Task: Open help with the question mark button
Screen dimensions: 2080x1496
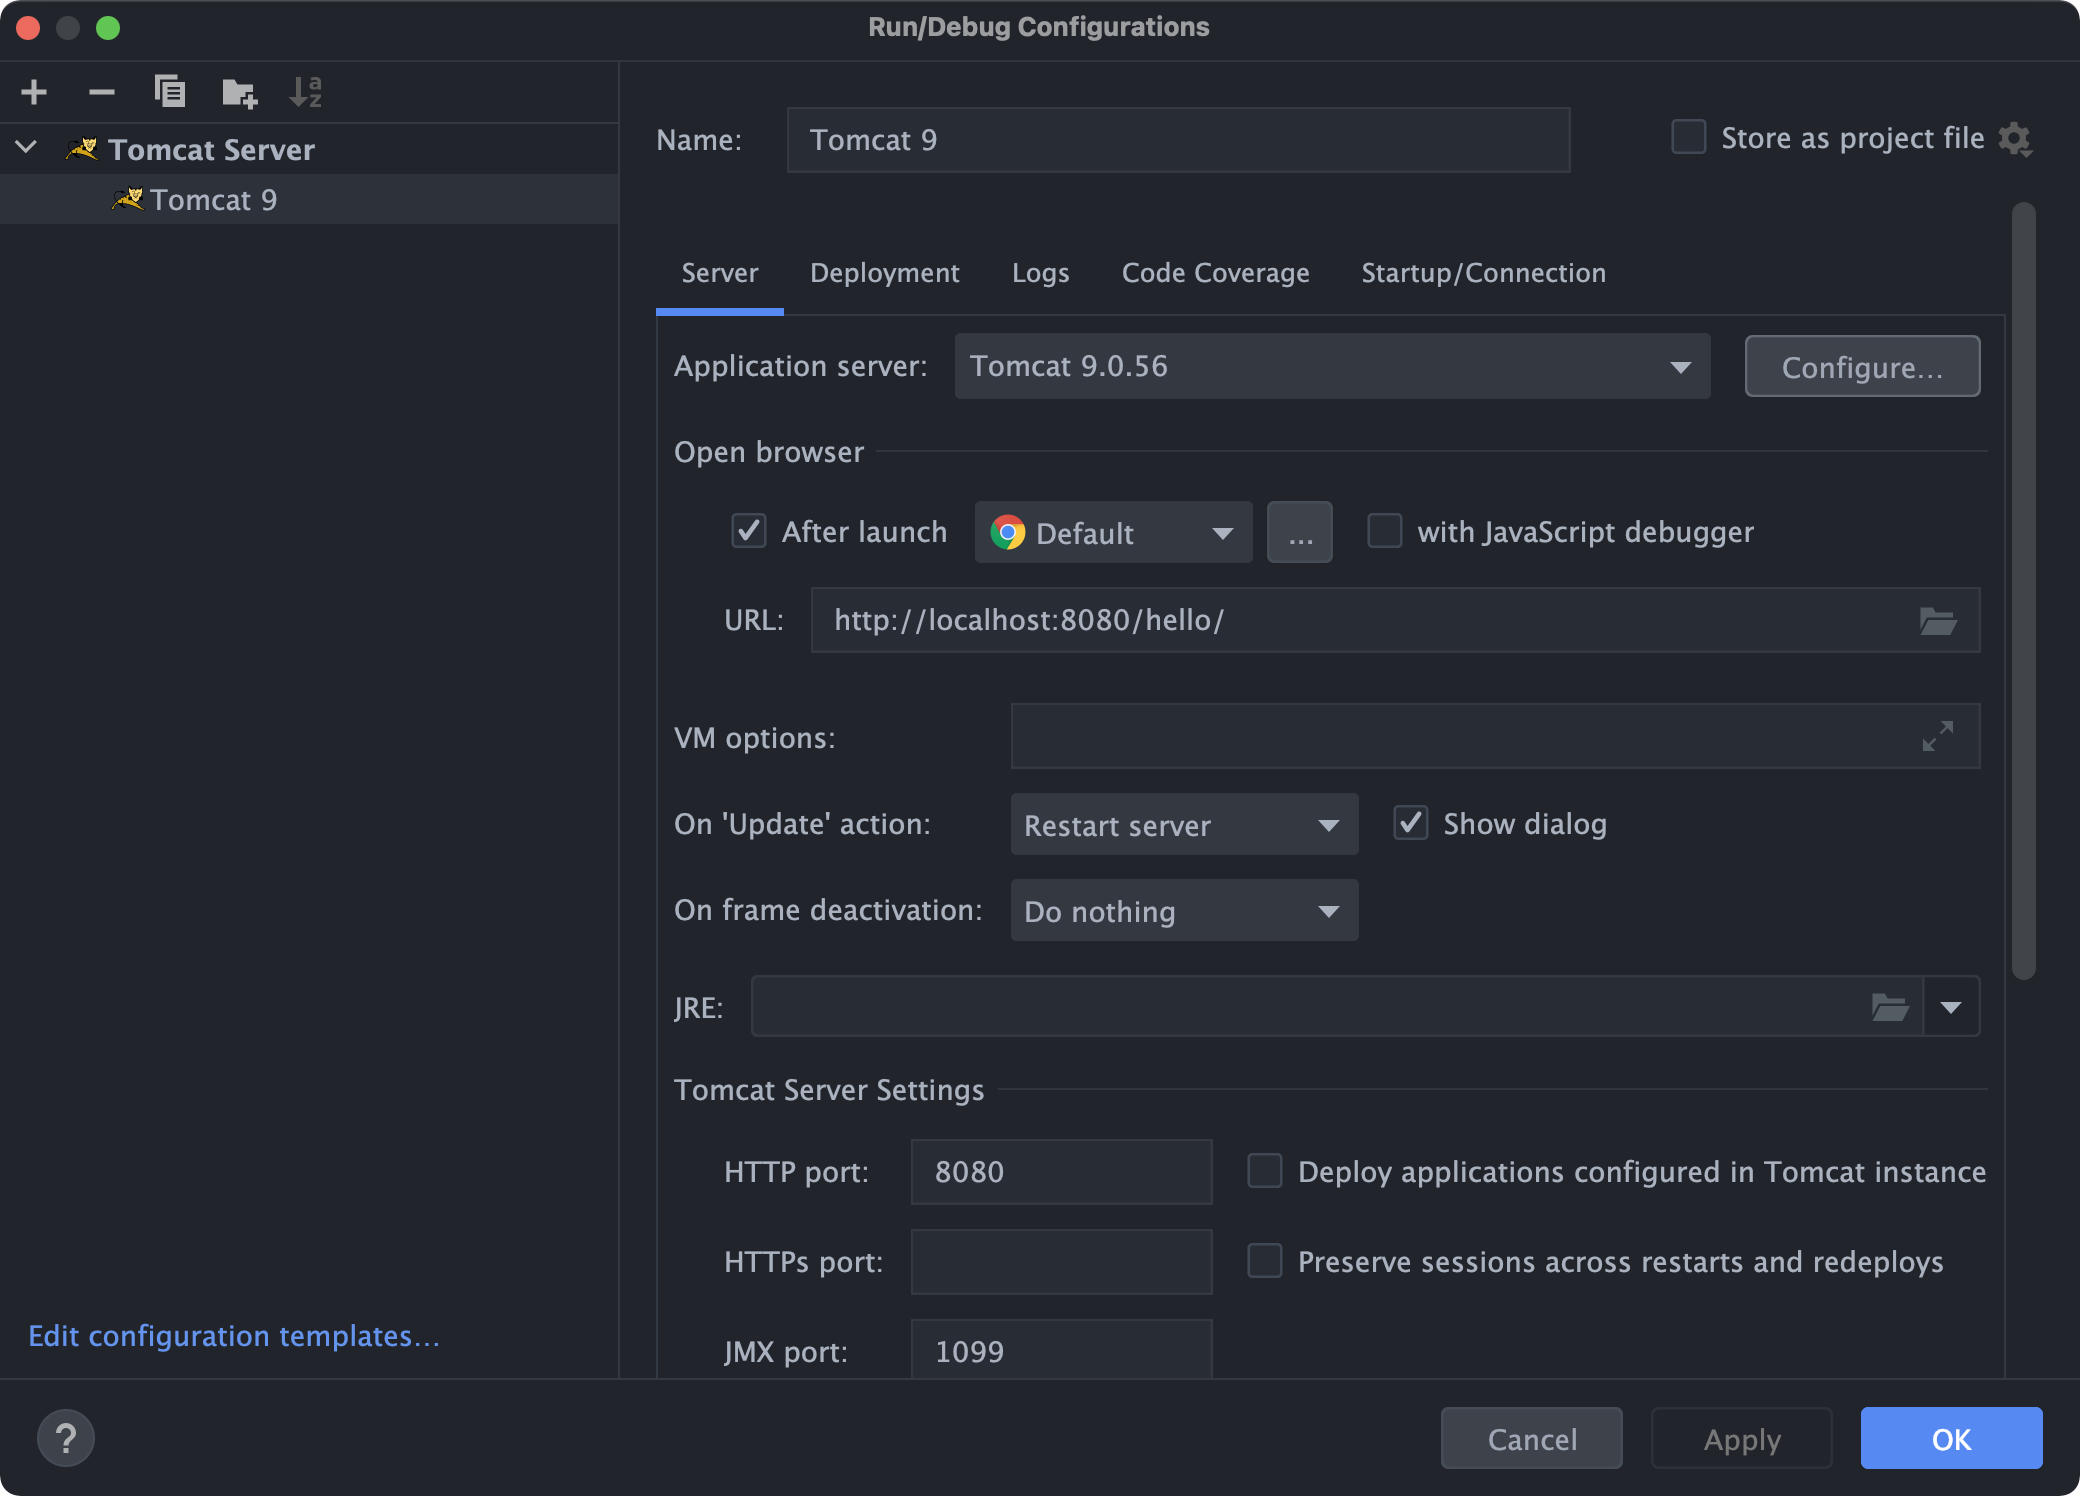Action: 66,1438
